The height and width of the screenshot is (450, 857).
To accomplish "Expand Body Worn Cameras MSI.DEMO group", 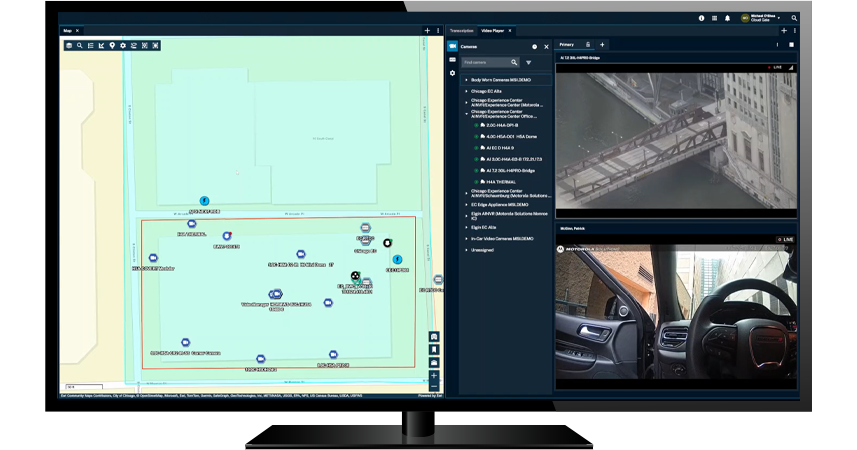I will (466, 80).
